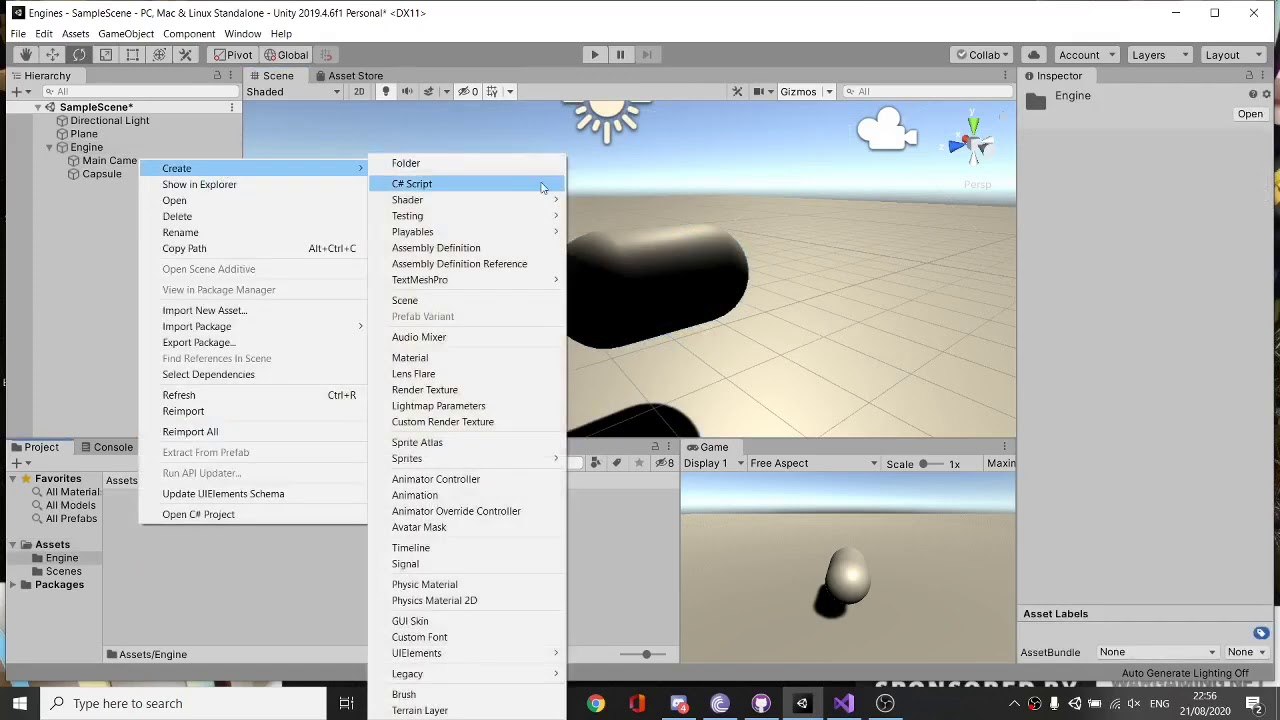Select Open C# Project entry

coord(254,514)
